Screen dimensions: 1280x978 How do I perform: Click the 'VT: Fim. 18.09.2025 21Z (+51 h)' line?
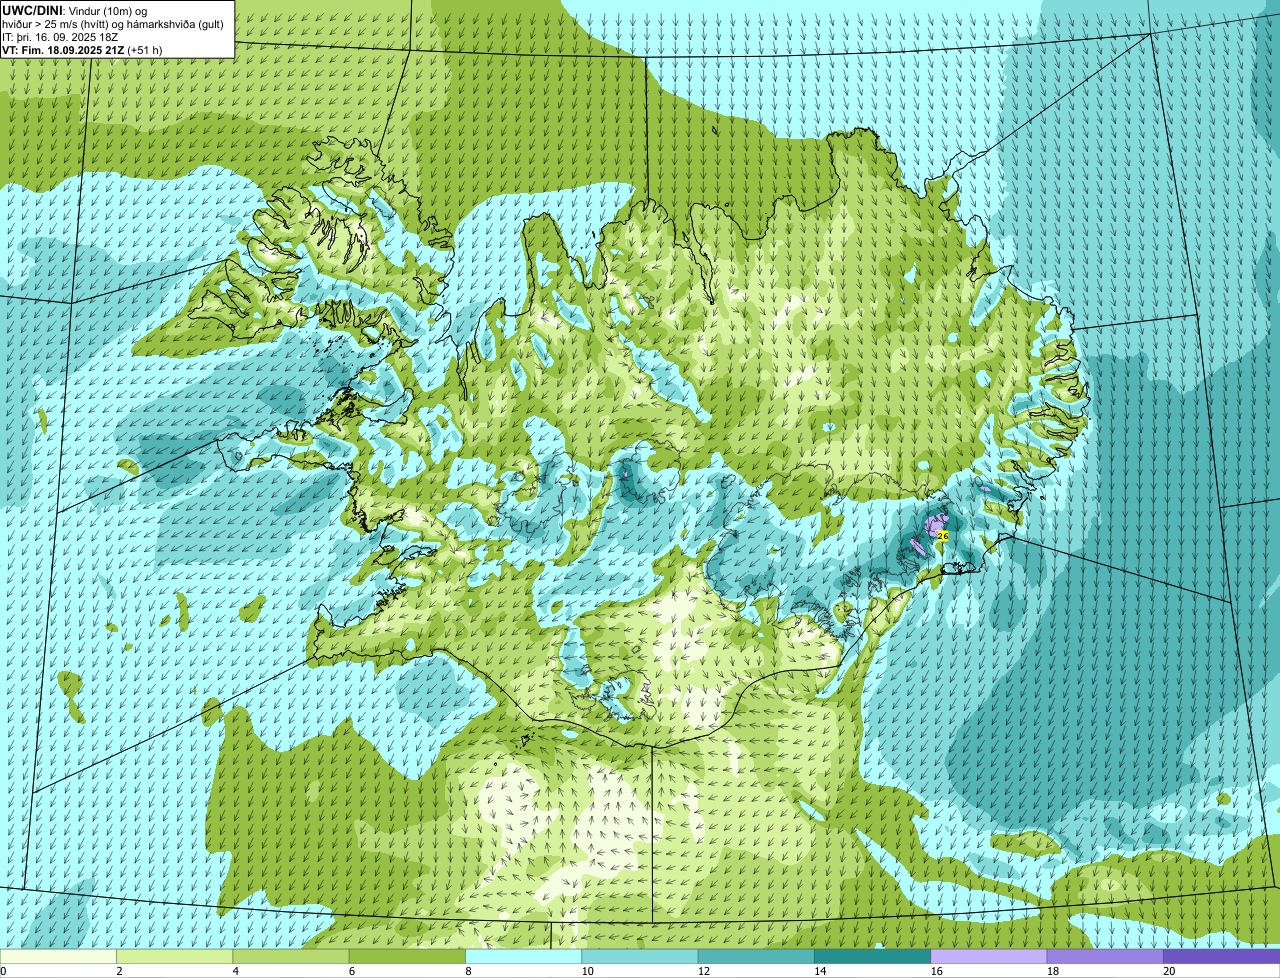[x=82, y=50]
